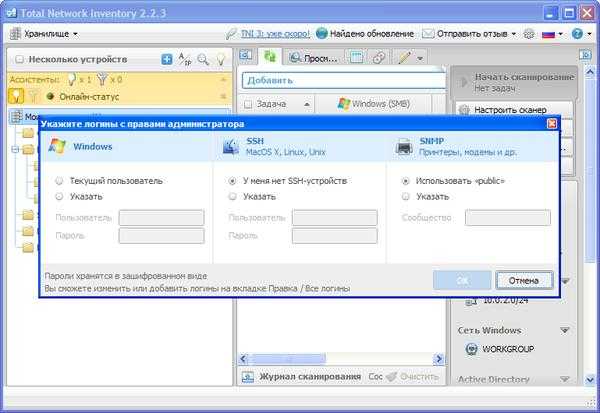Click the Windows (SMB) column header
This screenshot has height=413, width=600.
(373, 104)
